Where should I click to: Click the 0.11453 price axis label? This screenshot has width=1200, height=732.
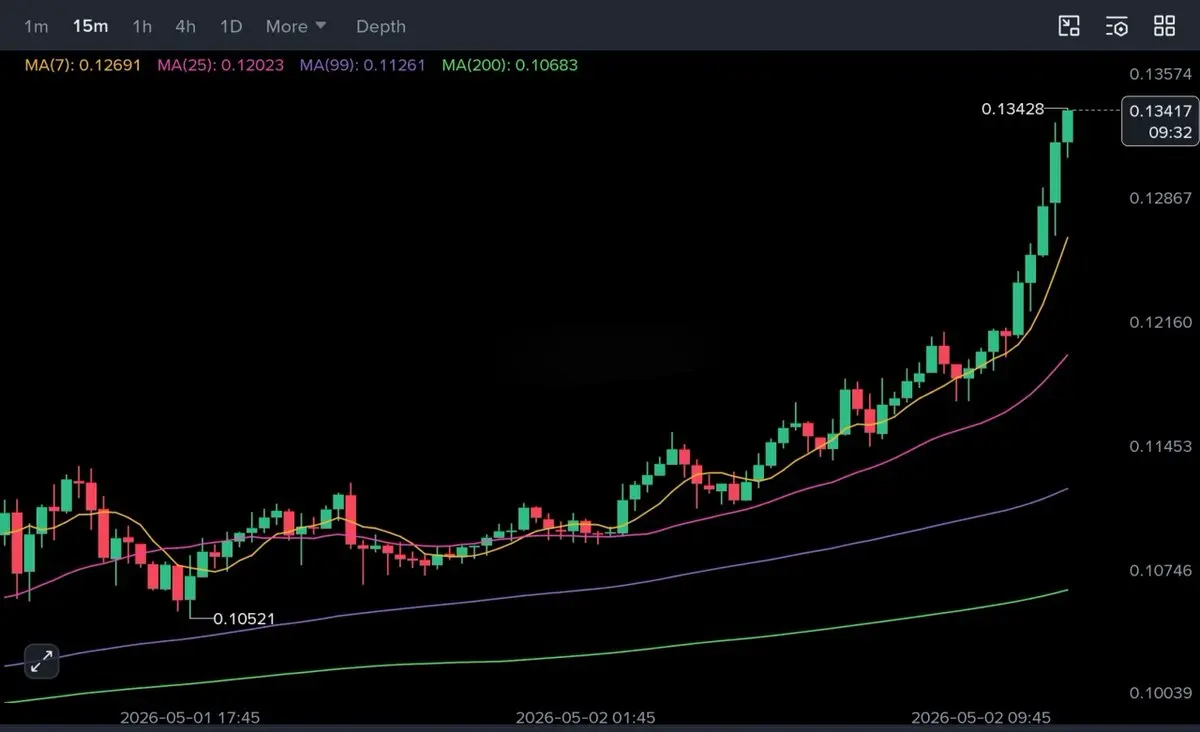(x=1161, y=446)
